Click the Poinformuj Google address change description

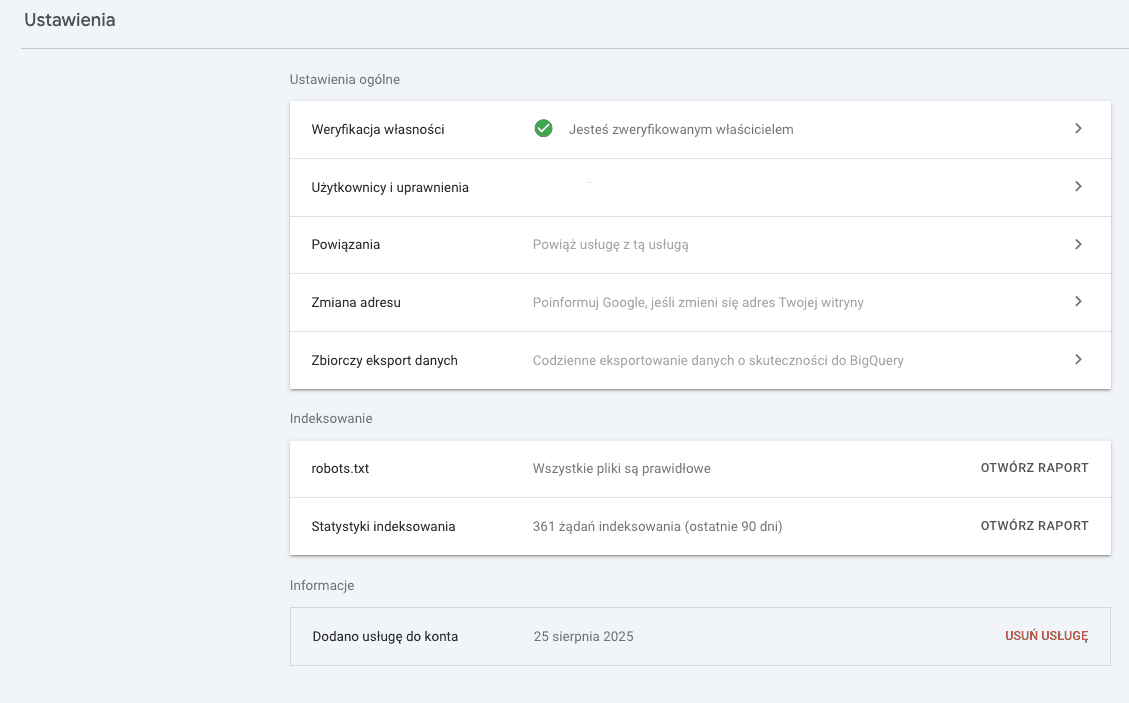click(x=698, y=302)
